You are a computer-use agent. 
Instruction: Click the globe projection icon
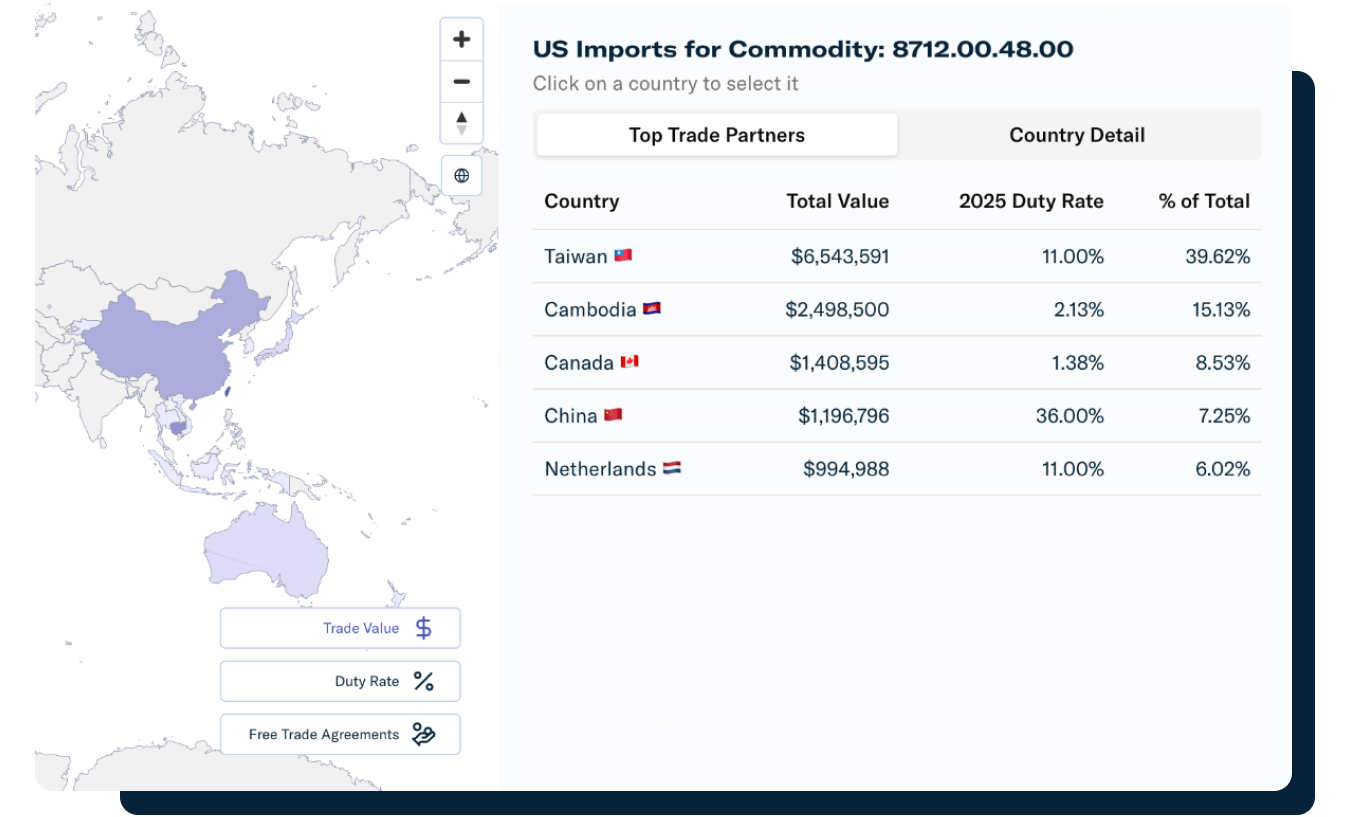[461, 175]
